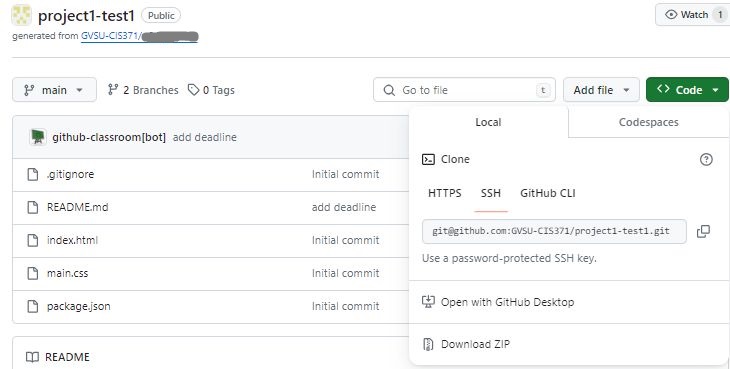
Task: Click the zip file icon beside Download ZIP
Action: (x=428, y=344)
